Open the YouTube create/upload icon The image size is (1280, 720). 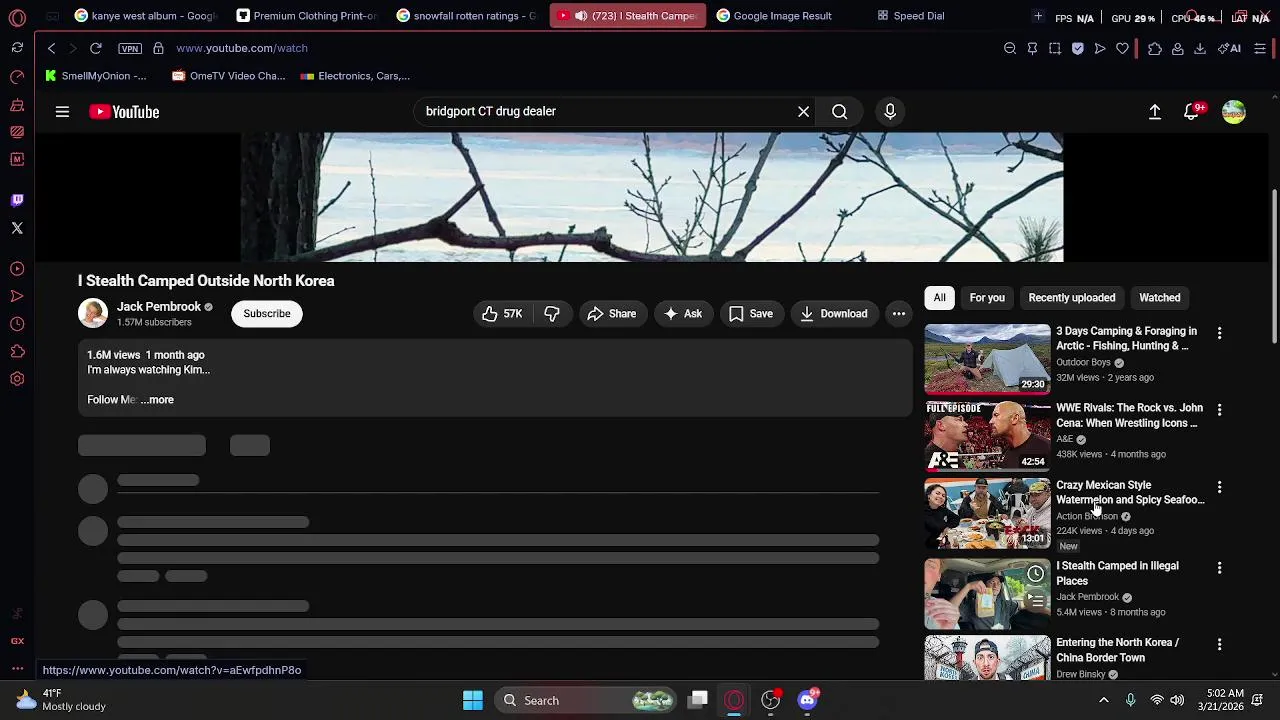point(1155,112)
